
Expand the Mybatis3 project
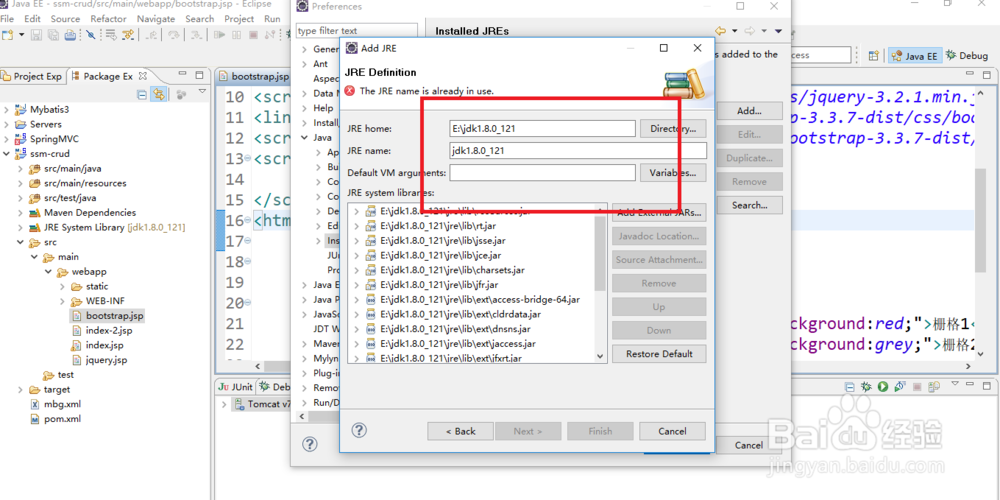(6, 110)
